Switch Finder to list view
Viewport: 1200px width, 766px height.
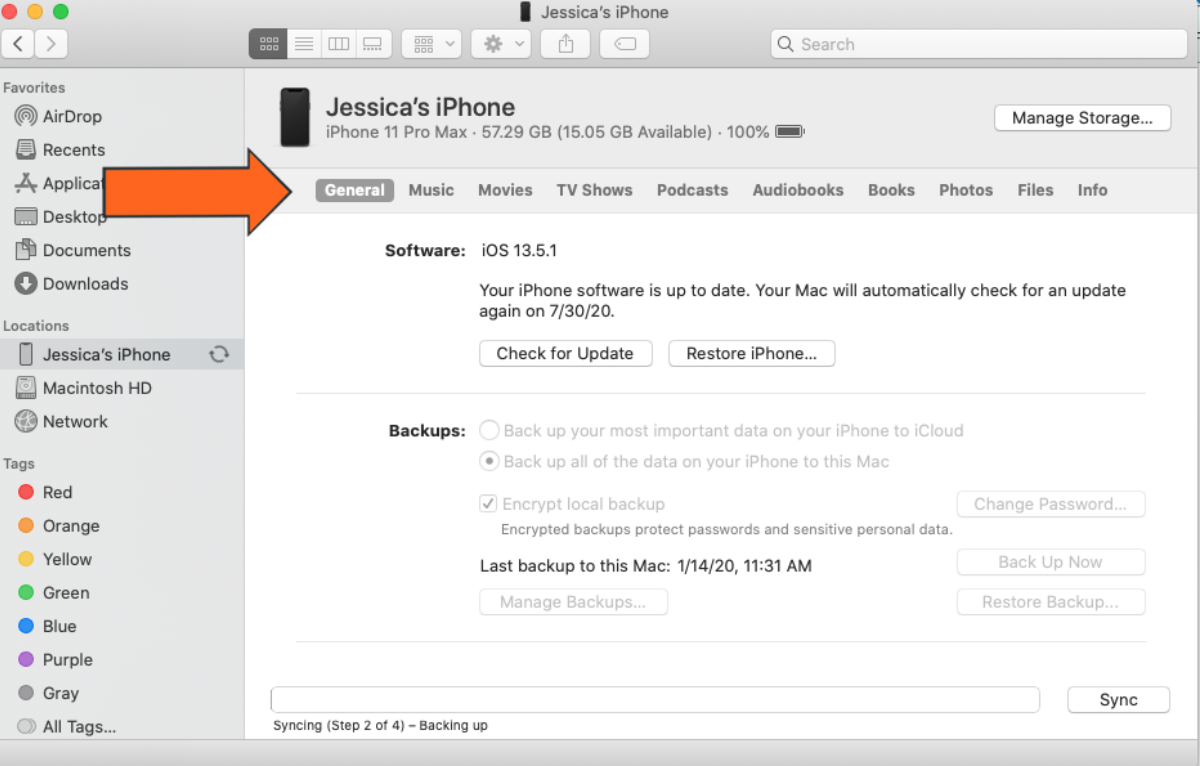coord(304,43)
